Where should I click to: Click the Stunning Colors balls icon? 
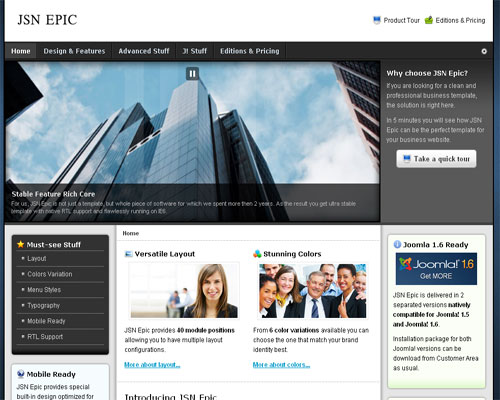click(257, 254)
